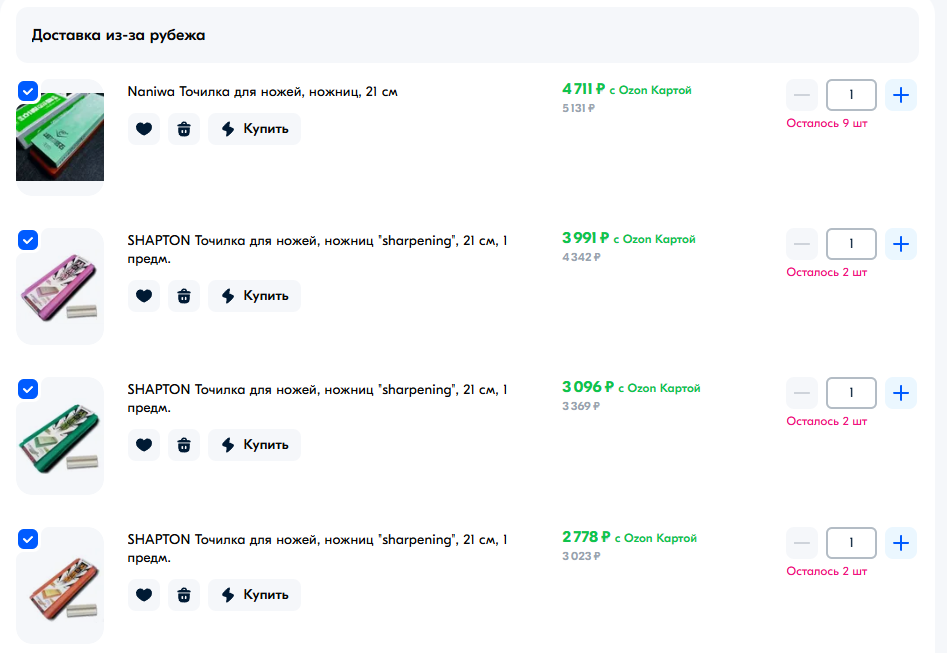Decrease quantity of 3 096 ₽ SHAPTON

tap(802, 393)
